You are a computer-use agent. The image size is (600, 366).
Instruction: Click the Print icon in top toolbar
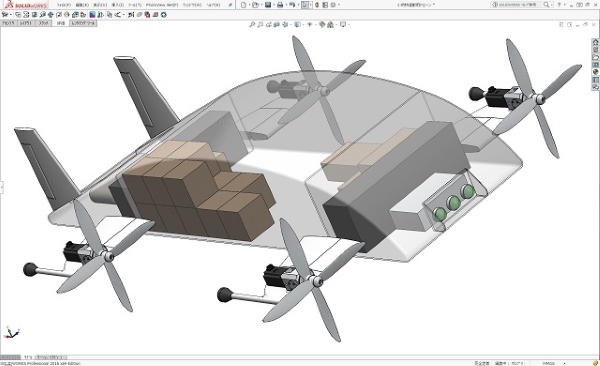[x=280, y=5]
